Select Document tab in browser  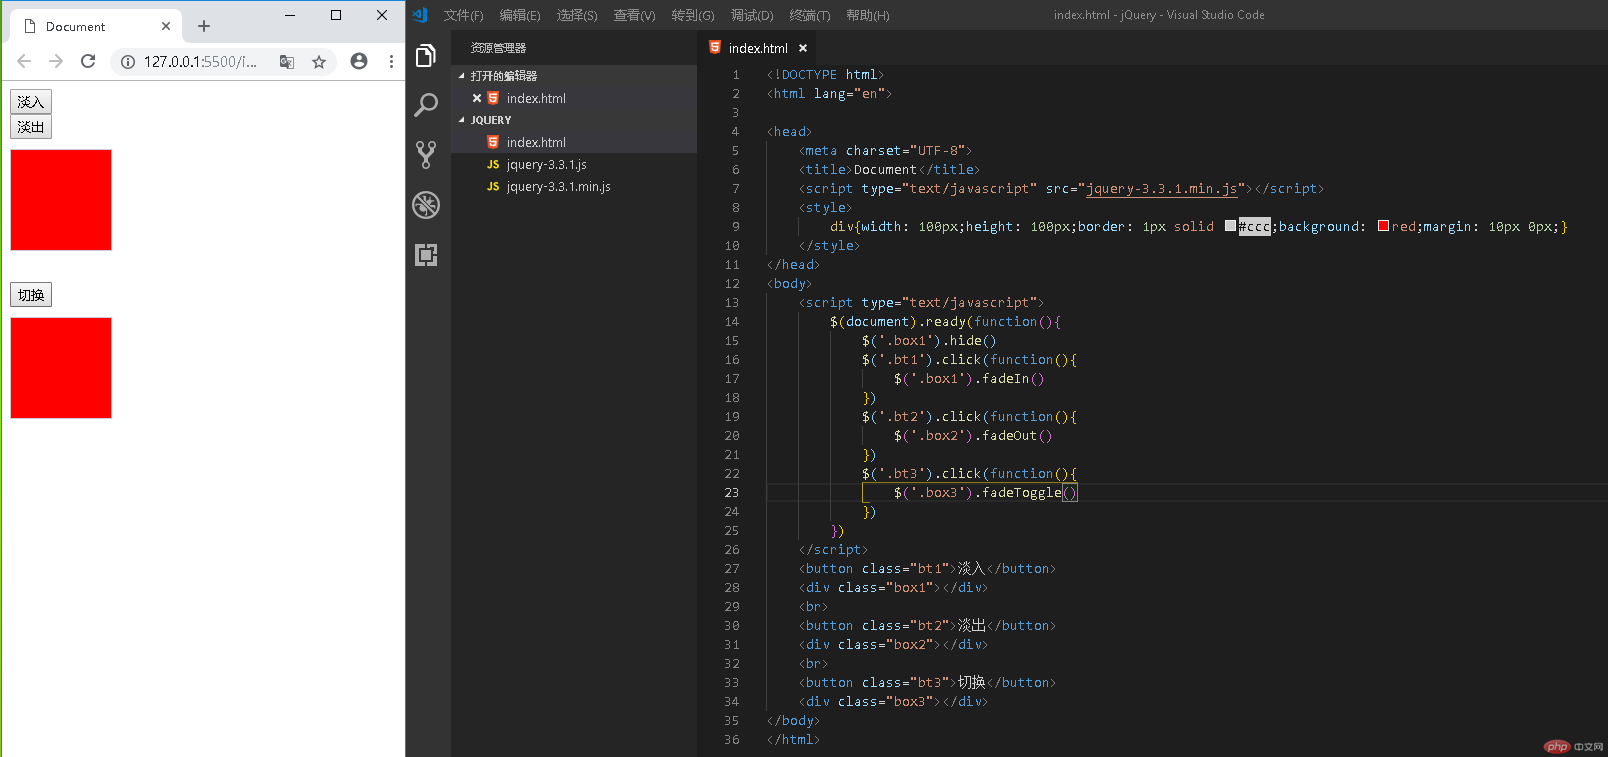click(96, 26)
